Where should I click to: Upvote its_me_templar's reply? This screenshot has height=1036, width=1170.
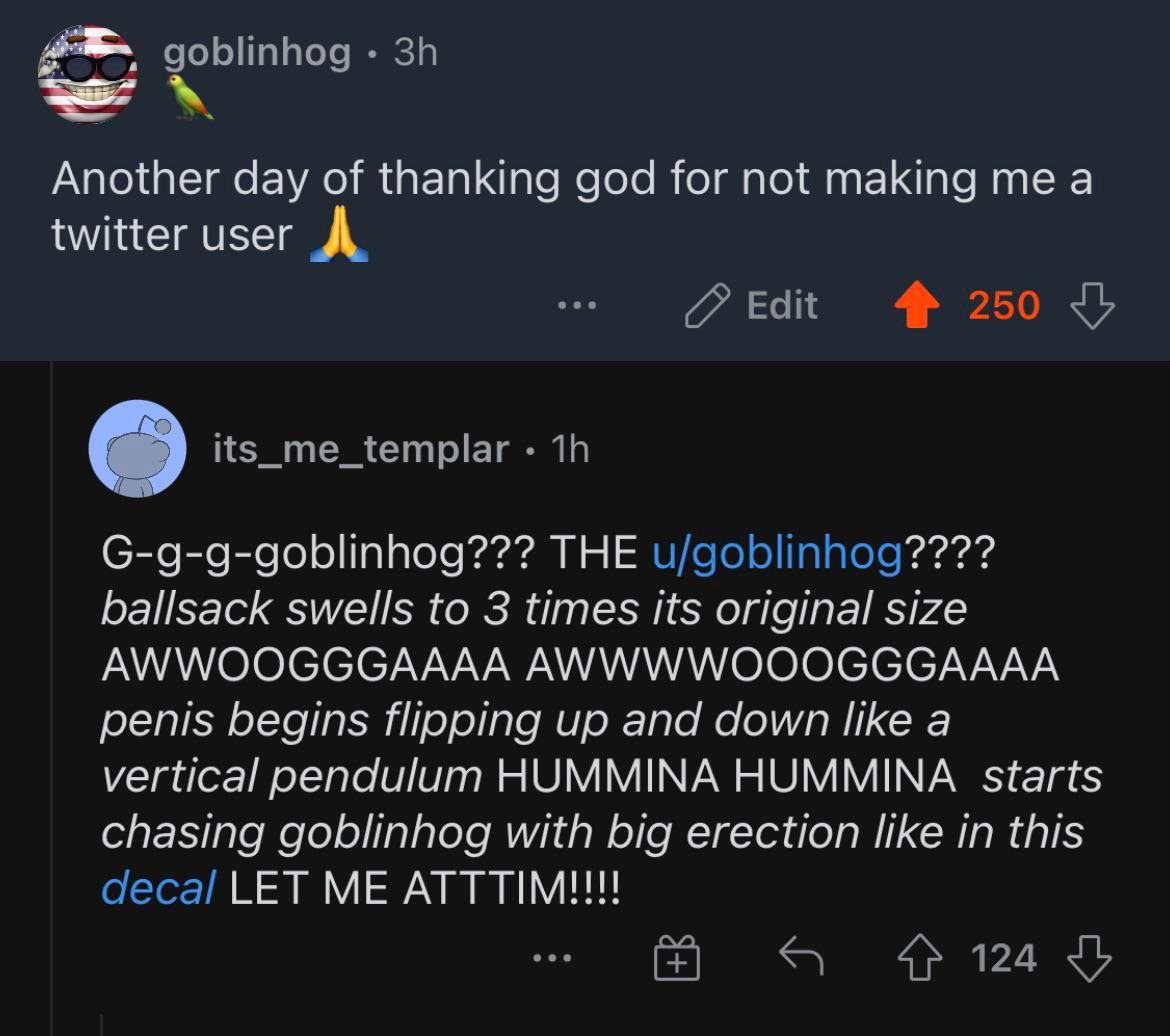pos(920,958)
